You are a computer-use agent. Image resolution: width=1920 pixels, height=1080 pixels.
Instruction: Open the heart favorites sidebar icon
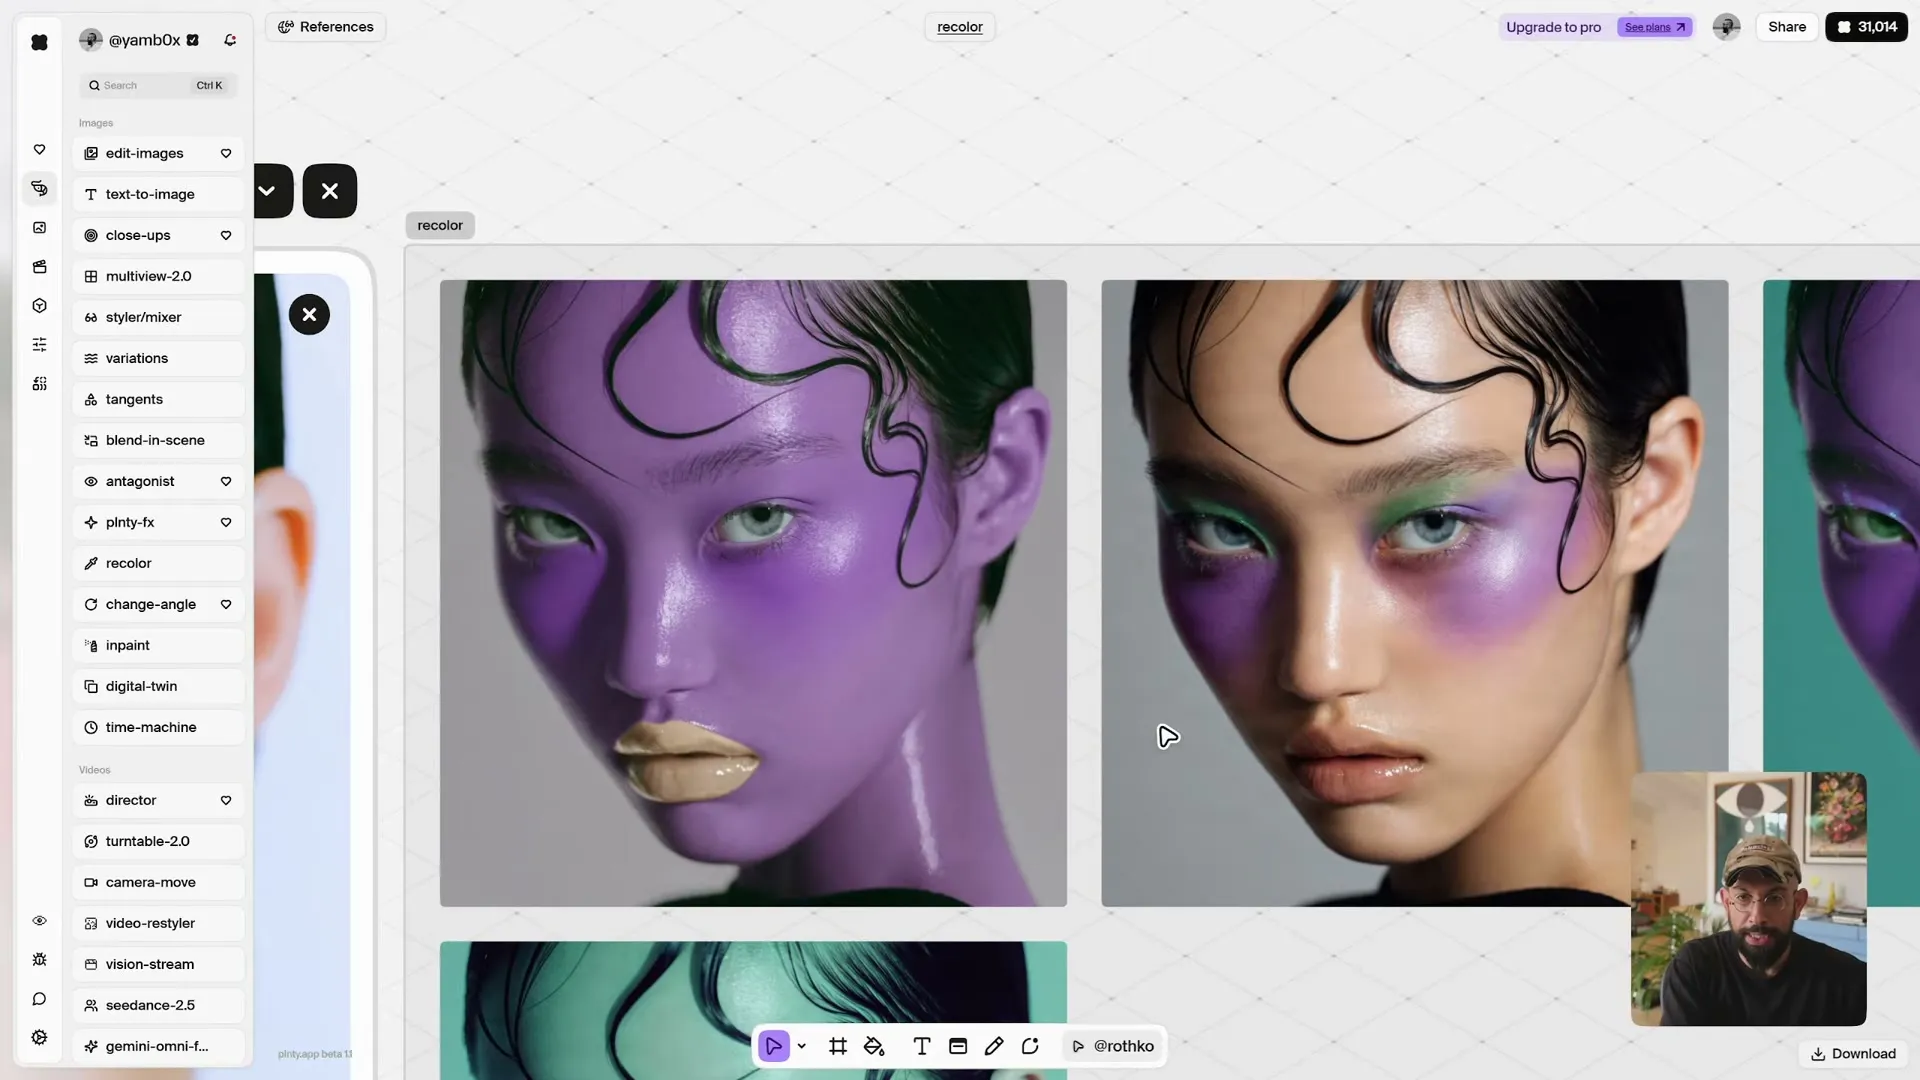click(39, 150)
